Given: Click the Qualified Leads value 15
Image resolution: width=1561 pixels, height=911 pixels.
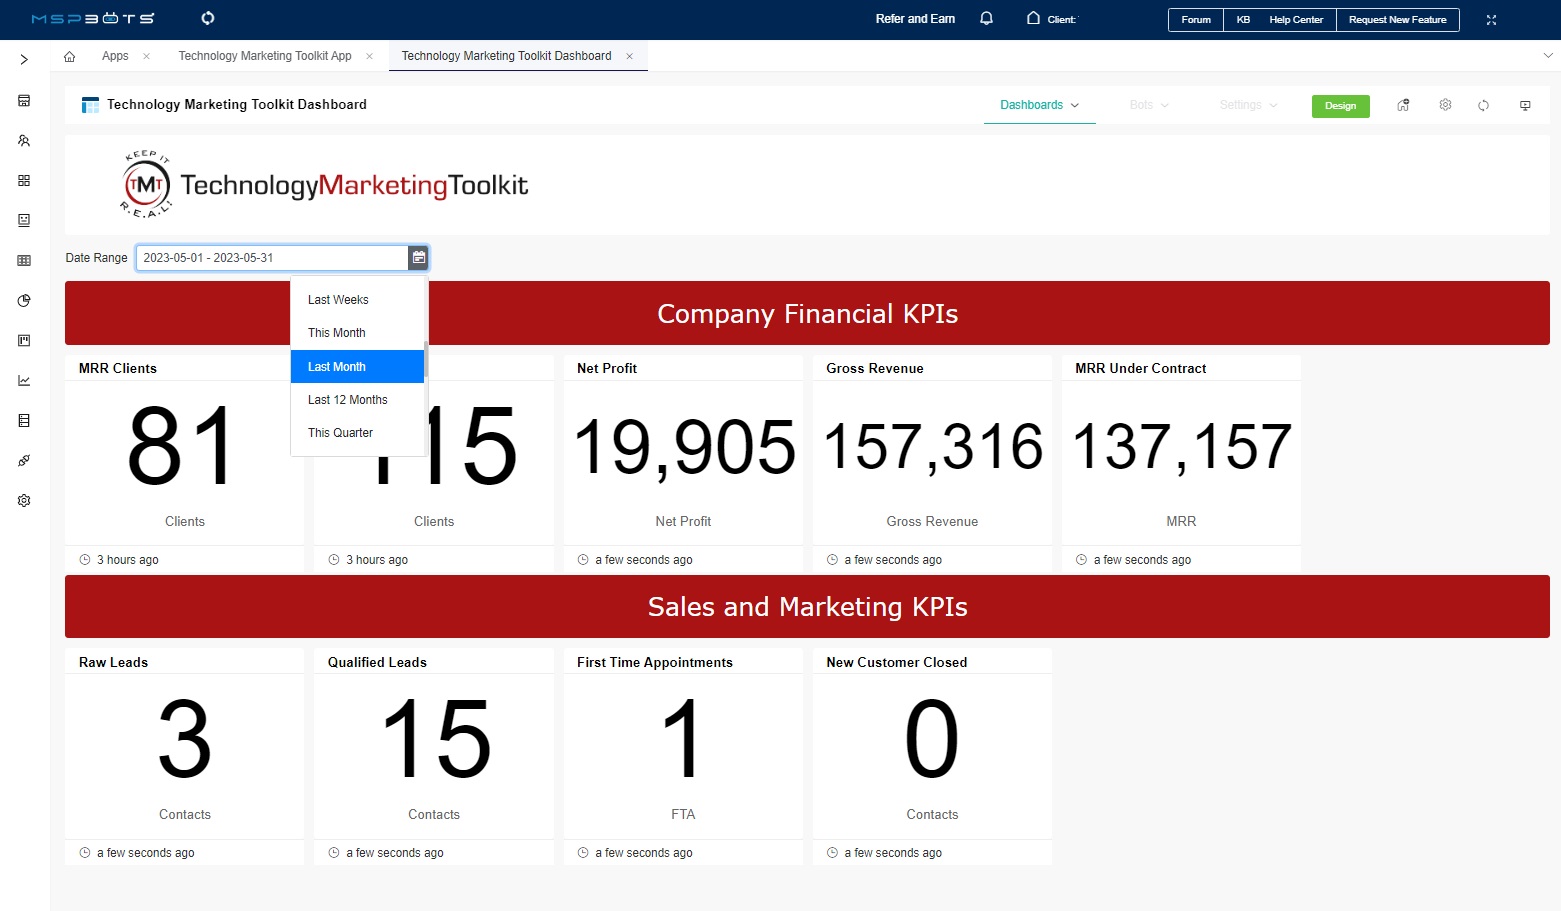Looking at the screenshot, I should (x=437, y=740).
